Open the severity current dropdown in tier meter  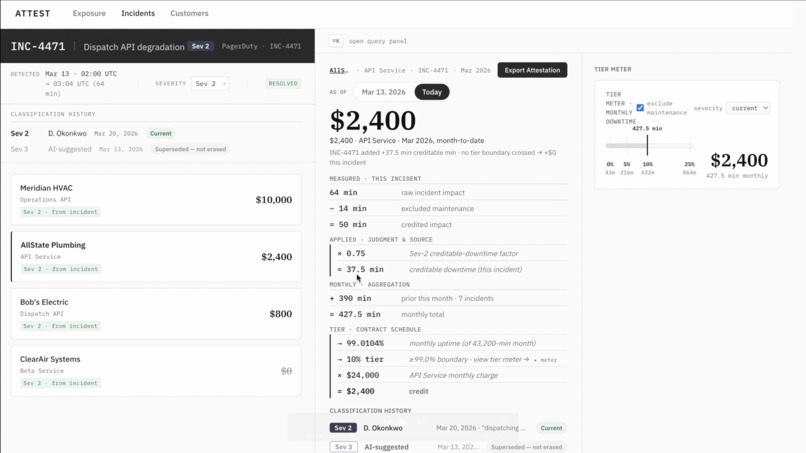[x=750, y=108]
